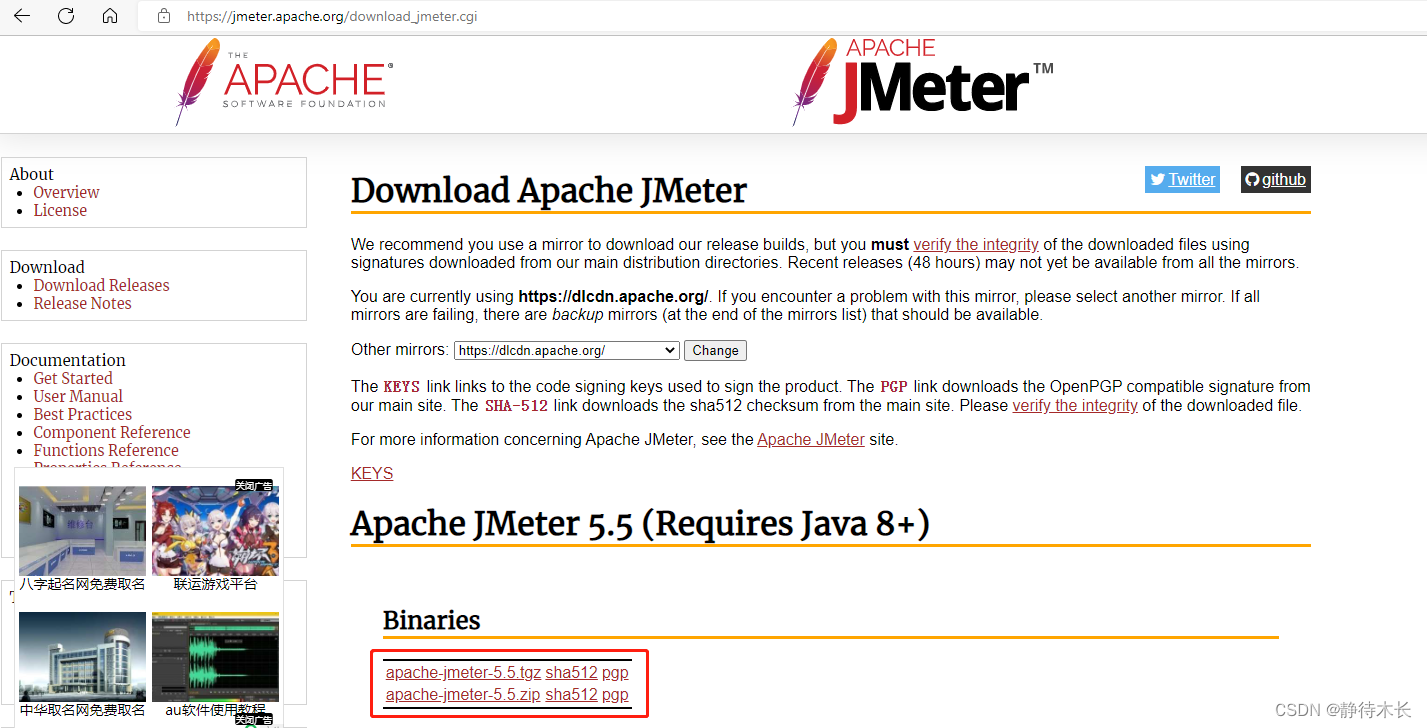The image size is (1427, 728).
Task: Go to Download Releases
Action: pyautogui.click(x=101, y=285)
